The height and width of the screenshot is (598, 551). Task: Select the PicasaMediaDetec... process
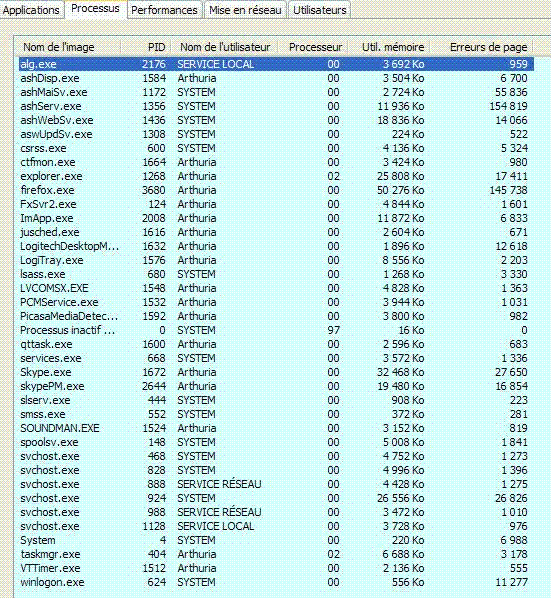[x=276, y=316]
